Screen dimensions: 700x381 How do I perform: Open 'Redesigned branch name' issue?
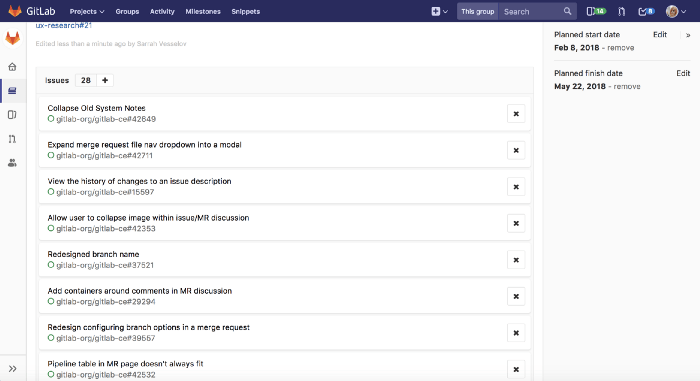[93, 254]
